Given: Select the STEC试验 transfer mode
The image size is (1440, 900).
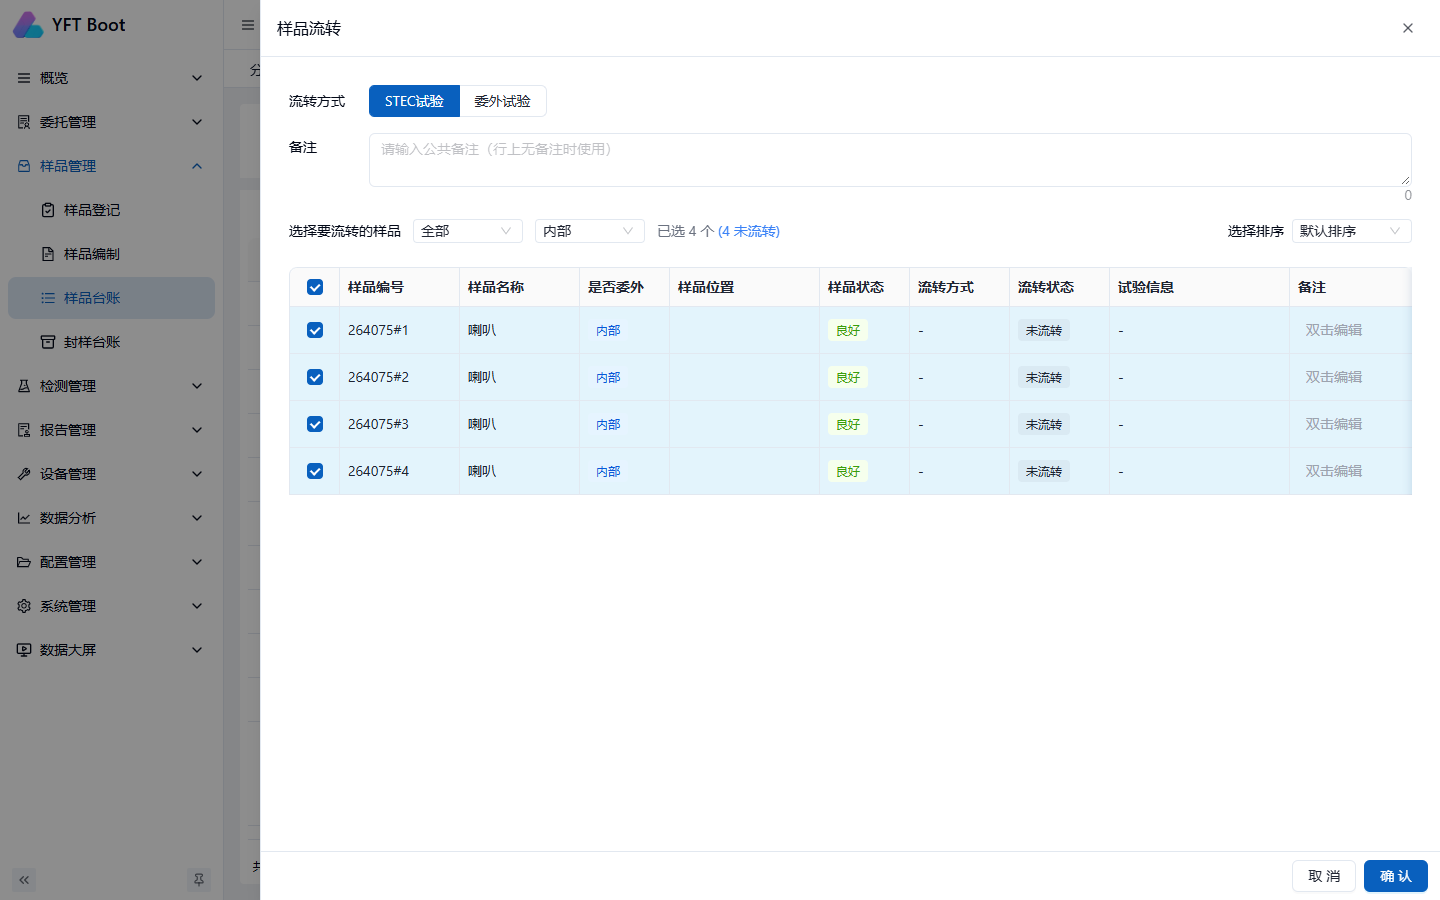Looking at the screenshot, I should pos(414,101).
